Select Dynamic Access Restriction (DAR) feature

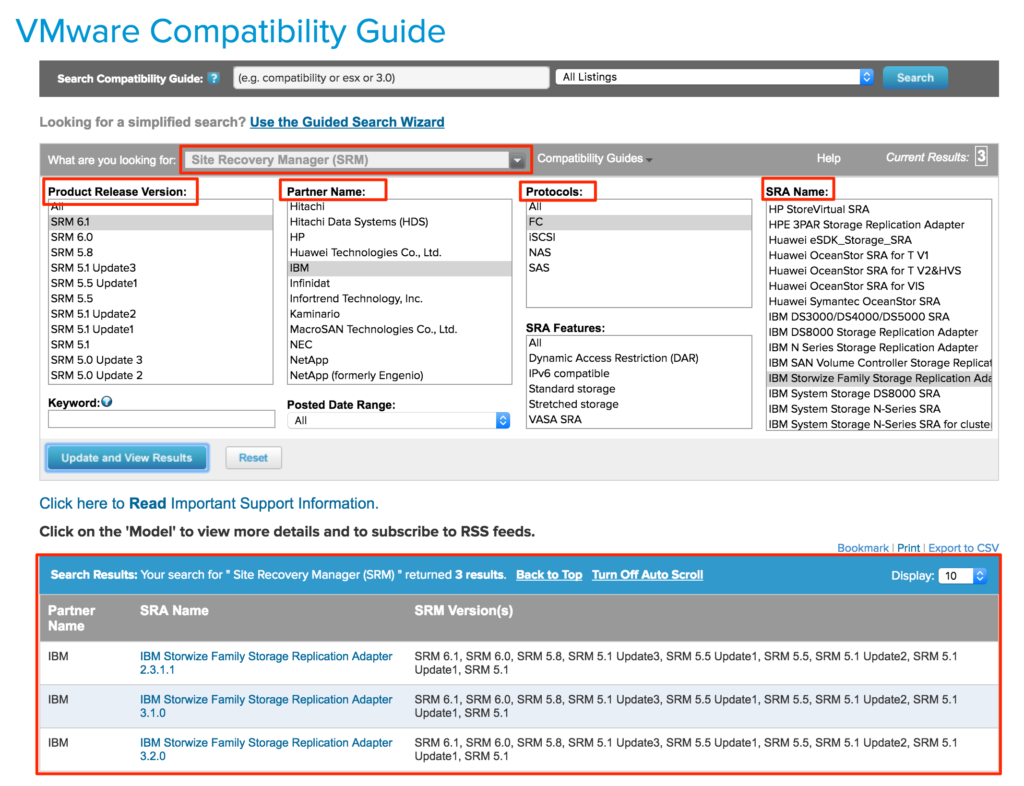tap(639, 358)
